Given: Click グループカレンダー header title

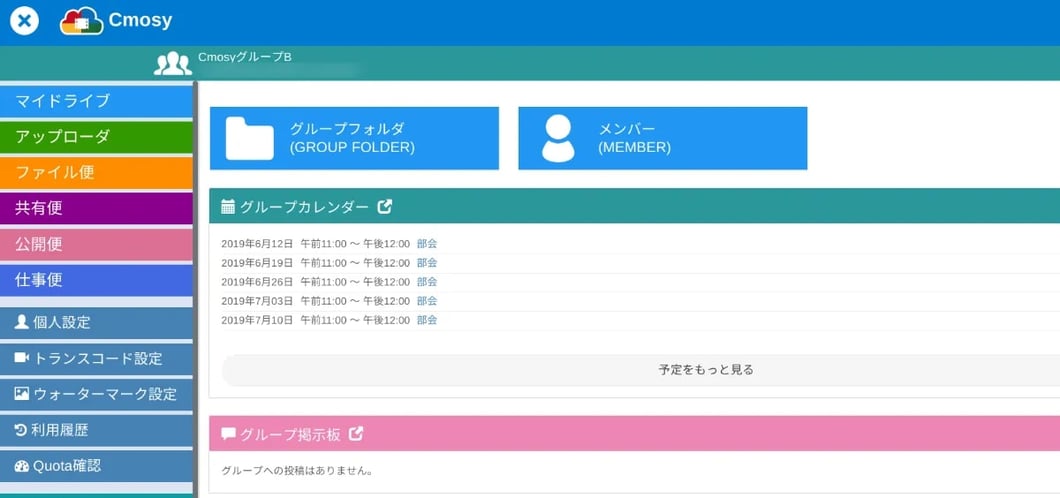Looking at the screenshot, I should click(304, 207).
